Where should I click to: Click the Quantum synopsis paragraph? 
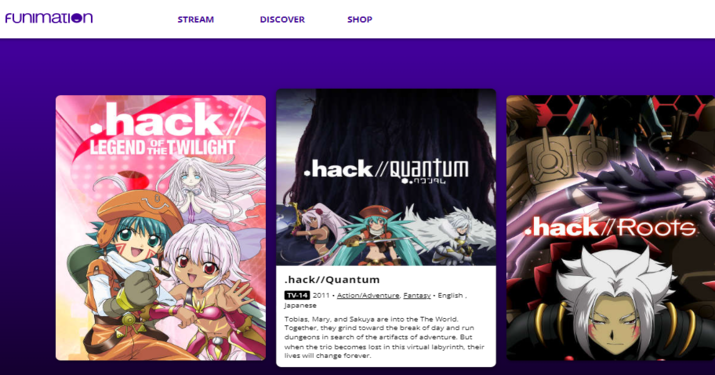pyautogui.click(x=384, y=337)
